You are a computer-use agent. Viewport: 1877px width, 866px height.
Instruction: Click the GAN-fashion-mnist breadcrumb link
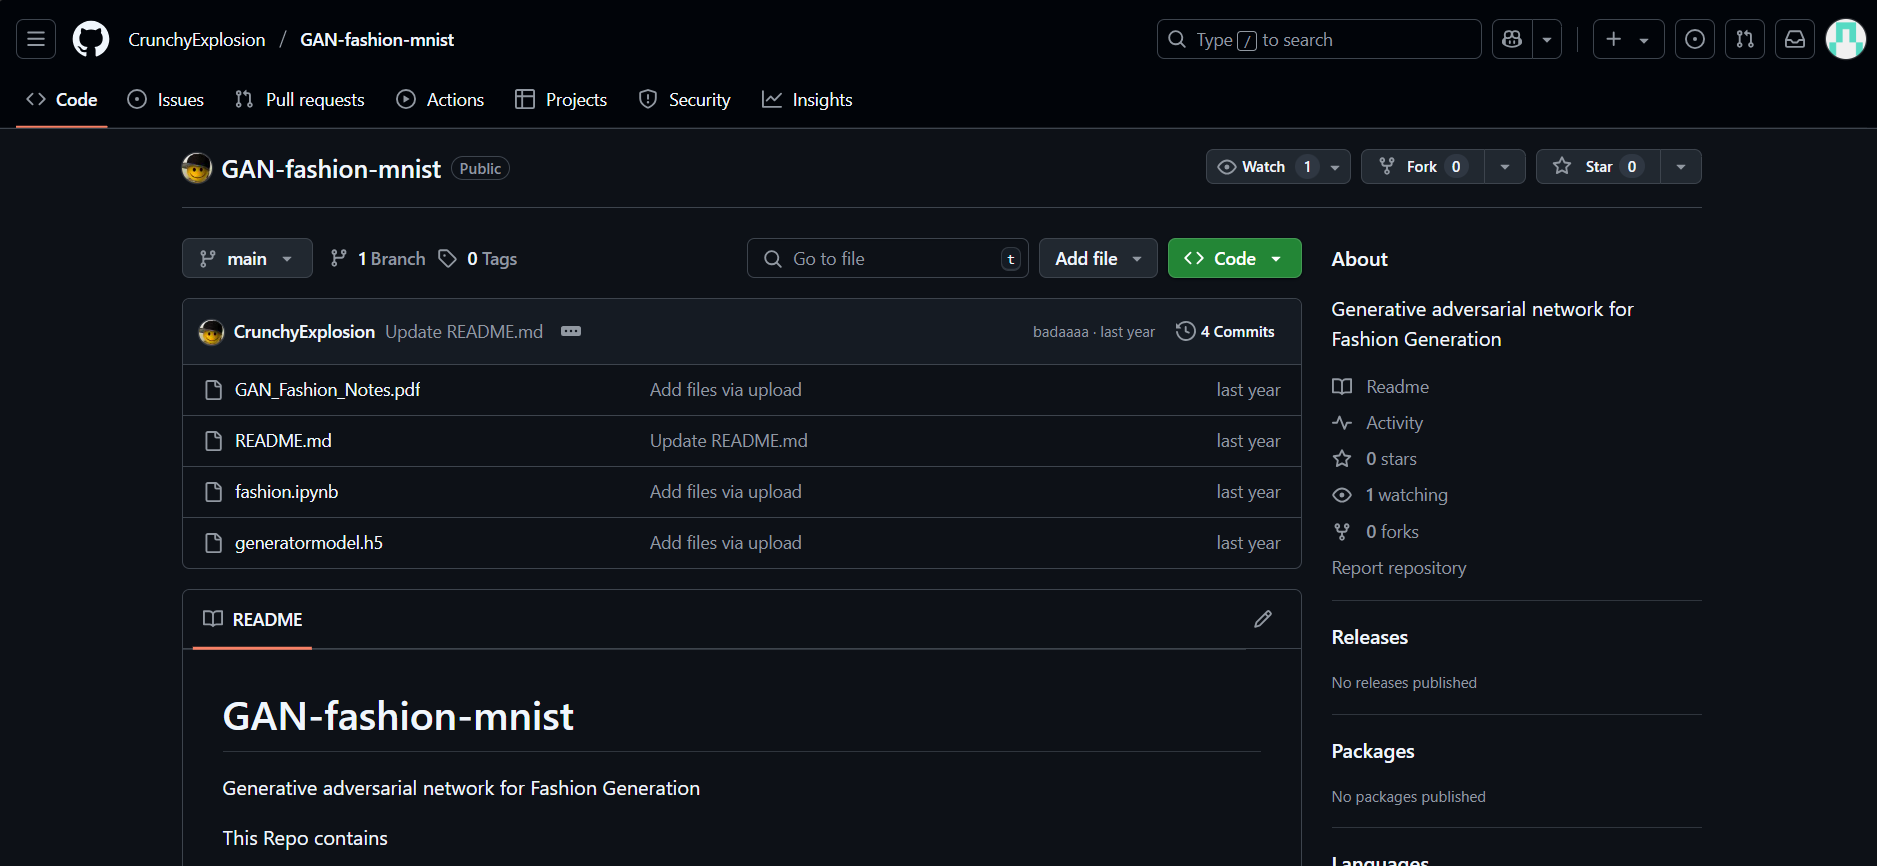(377, 40)
